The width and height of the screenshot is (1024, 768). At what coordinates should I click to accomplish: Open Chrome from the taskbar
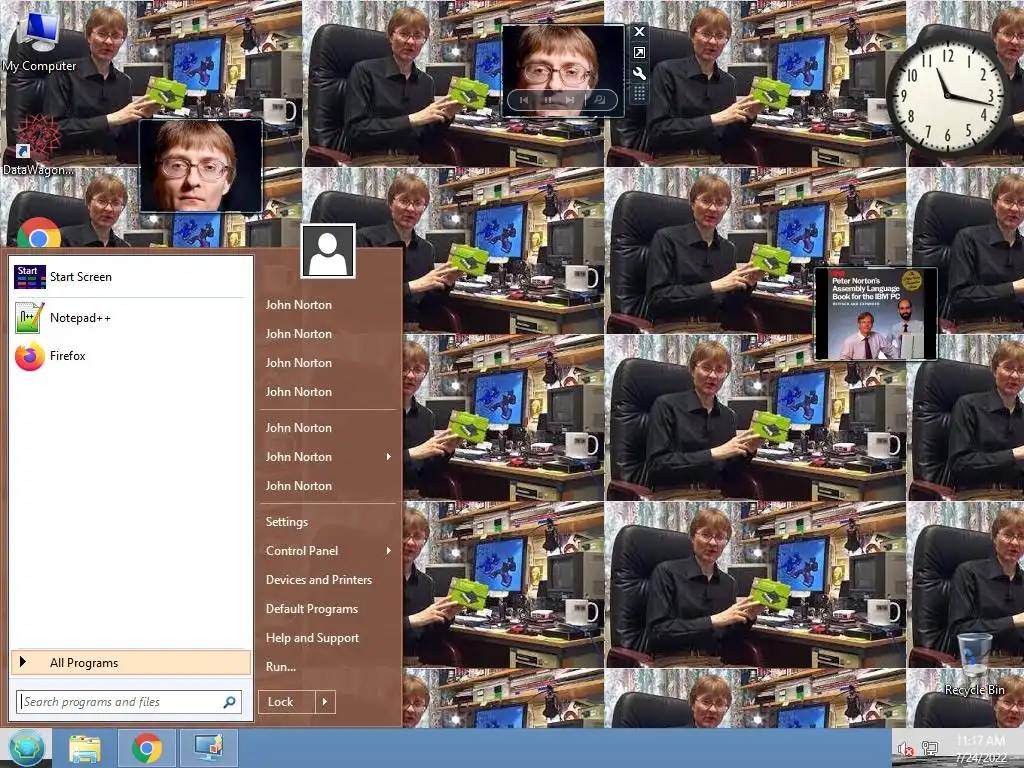(147, 748)
